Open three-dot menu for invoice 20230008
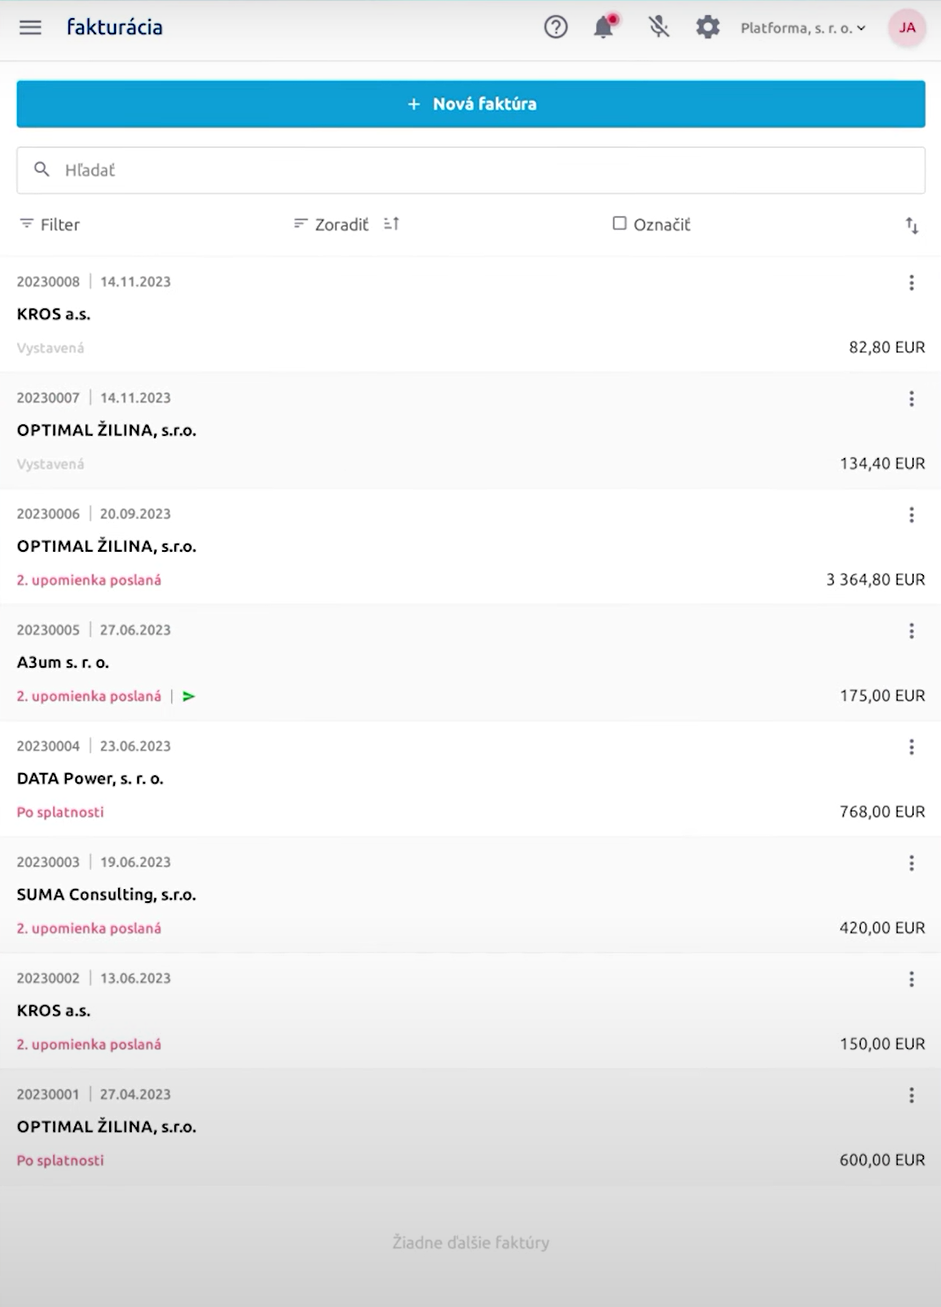This screenshot has width=941, height=1307. pyautogui.click(x=911, y=283)
